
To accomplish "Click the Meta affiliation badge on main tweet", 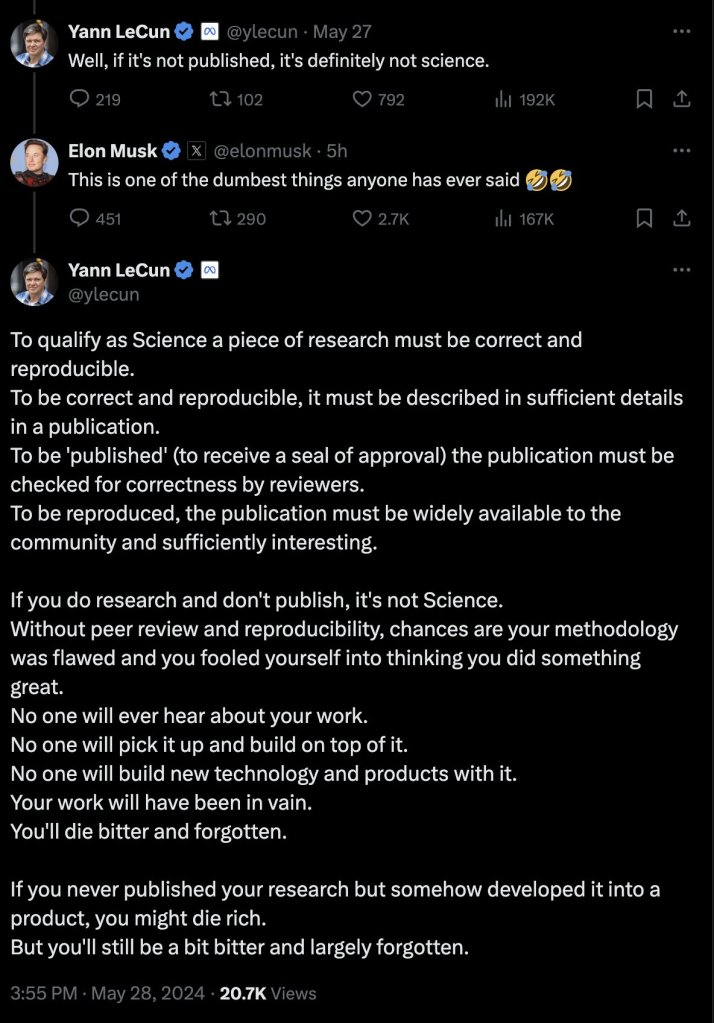I will pos(210,270).
